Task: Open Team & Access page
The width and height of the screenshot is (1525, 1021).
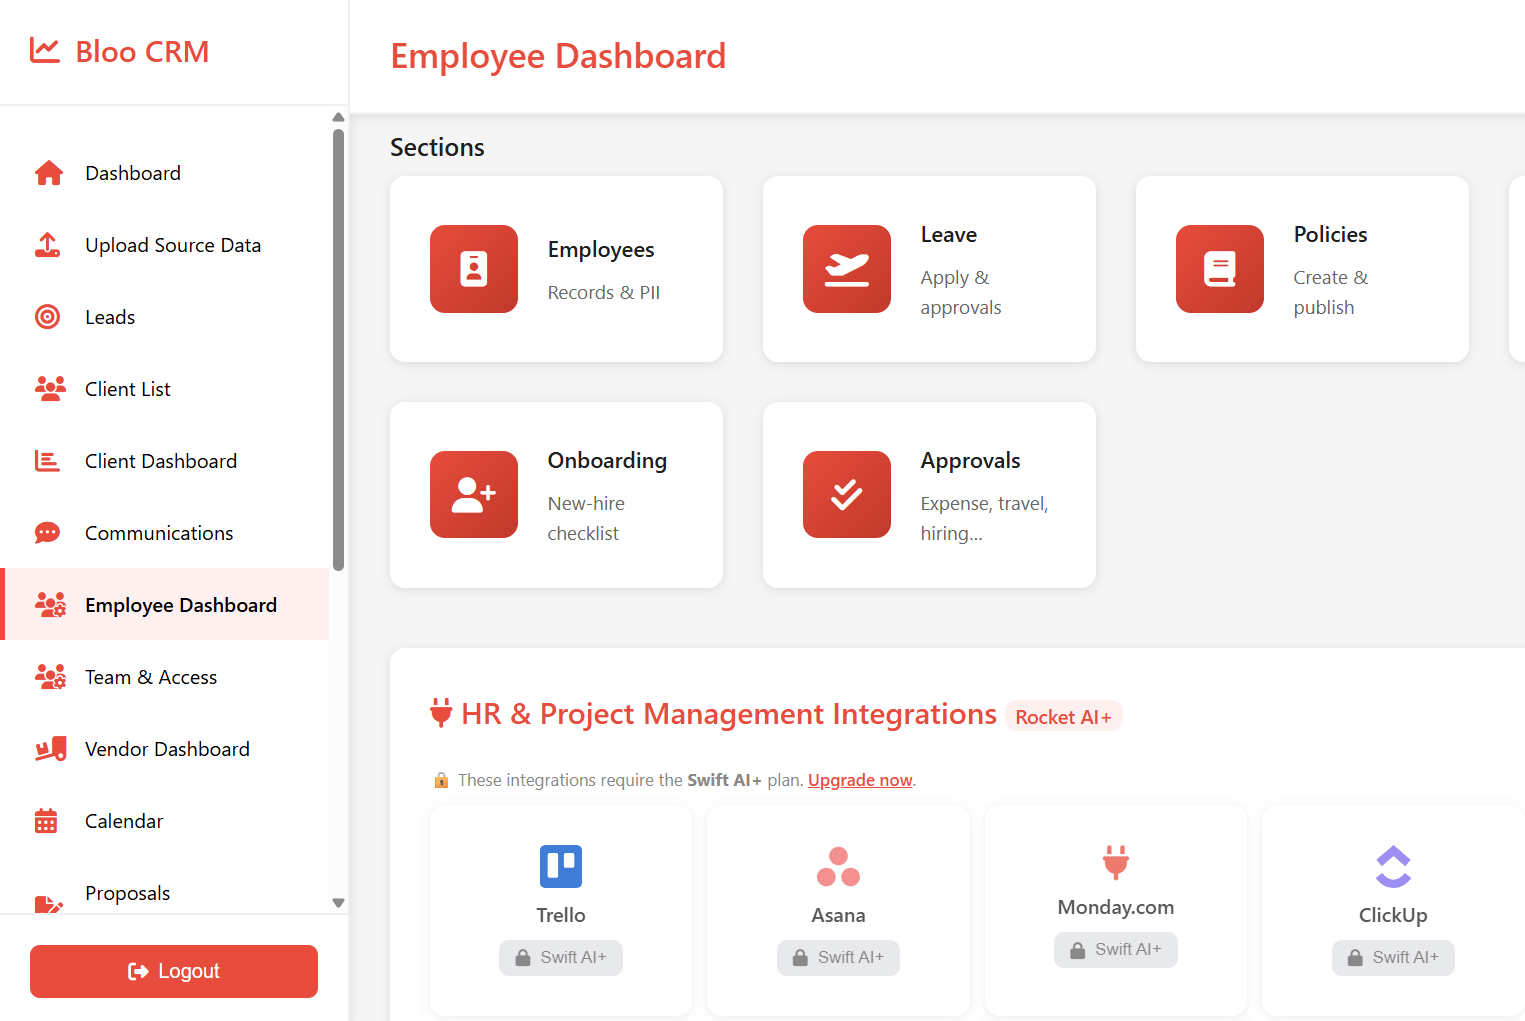Action: pos(166,677)
